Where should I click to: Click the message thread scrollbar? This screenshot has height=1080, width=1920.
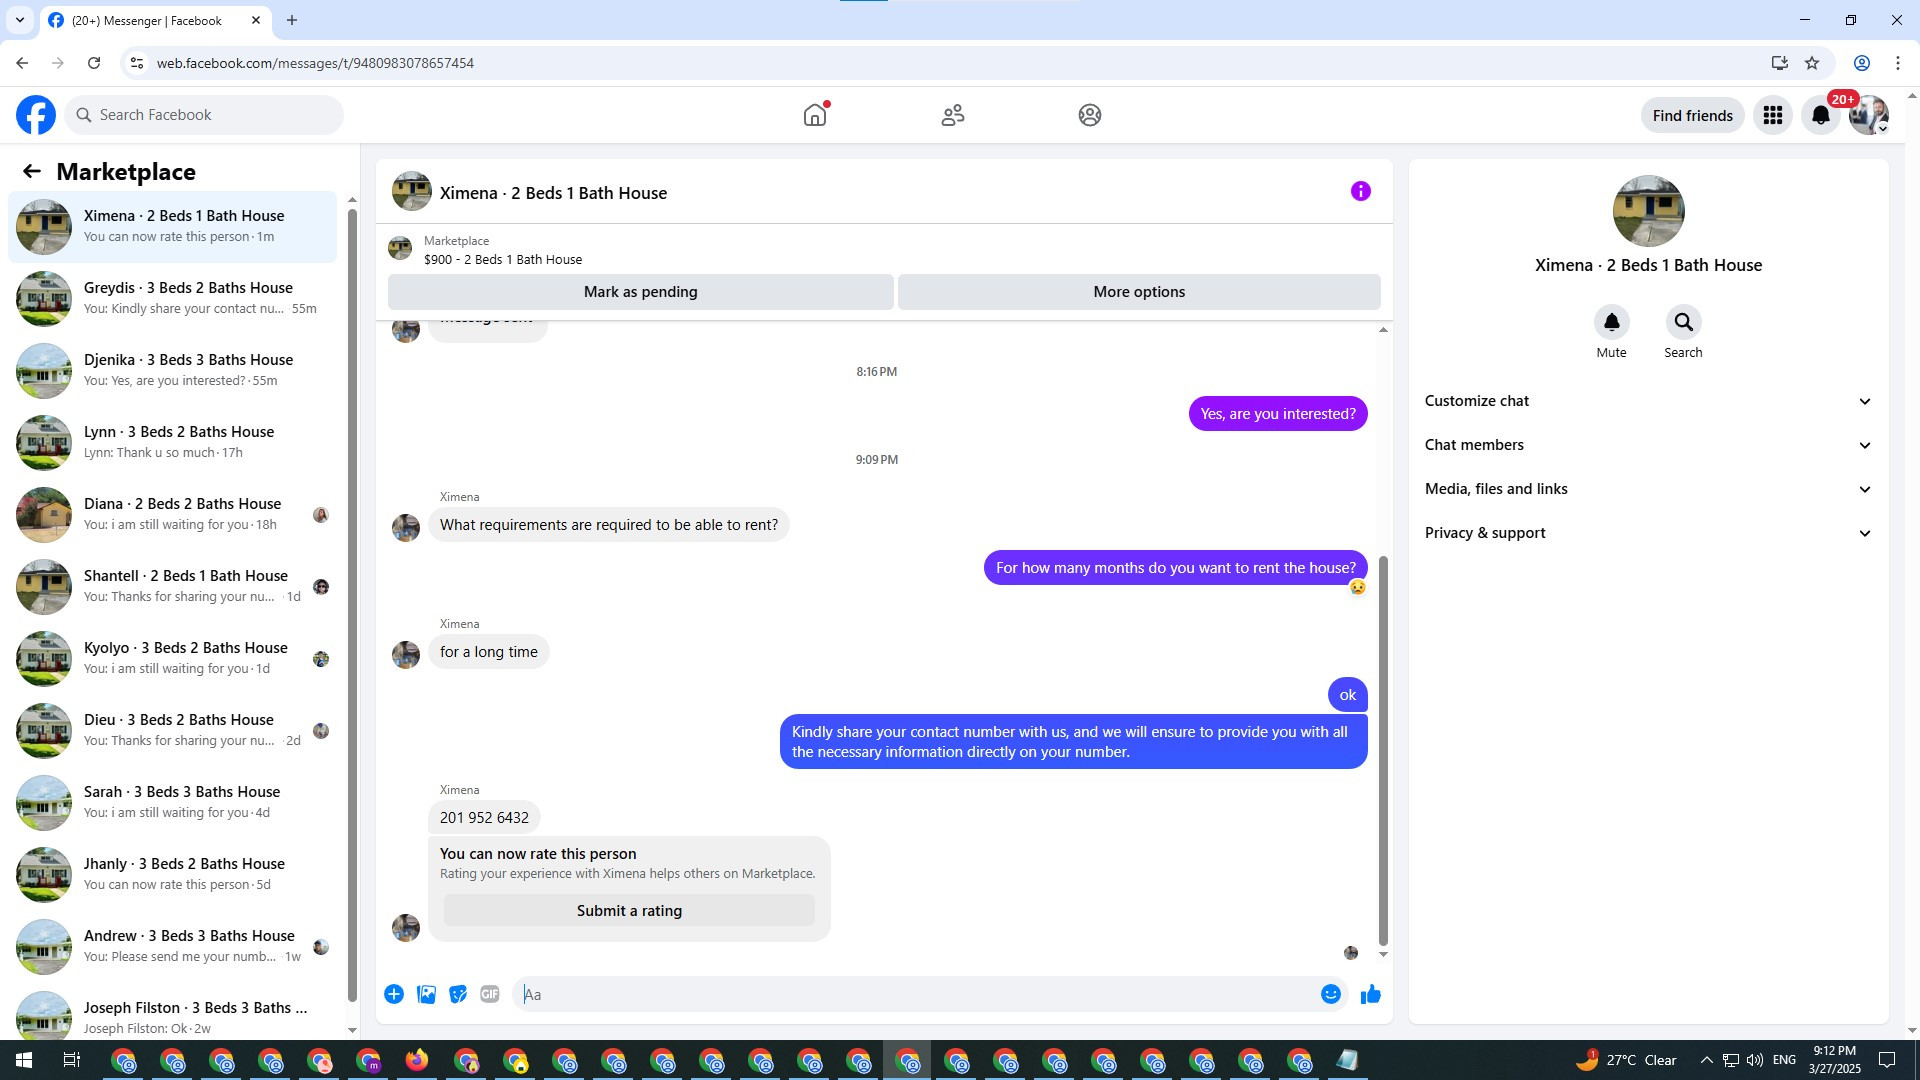[1383, 750]
